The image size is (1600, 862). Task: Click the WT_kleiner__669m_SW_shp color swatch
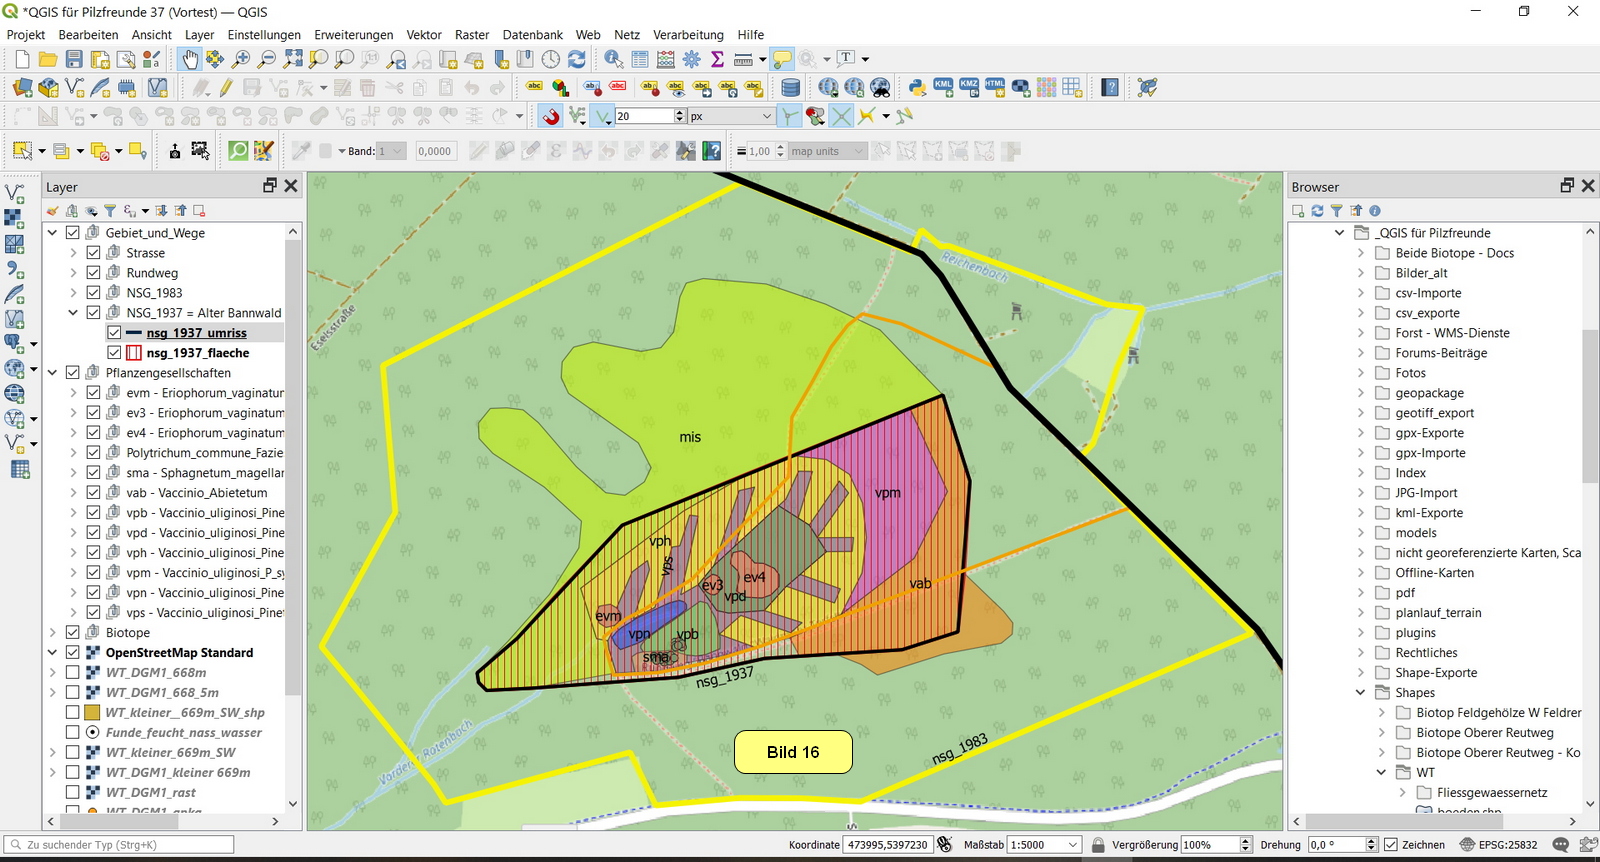click(x=92, y=713)
